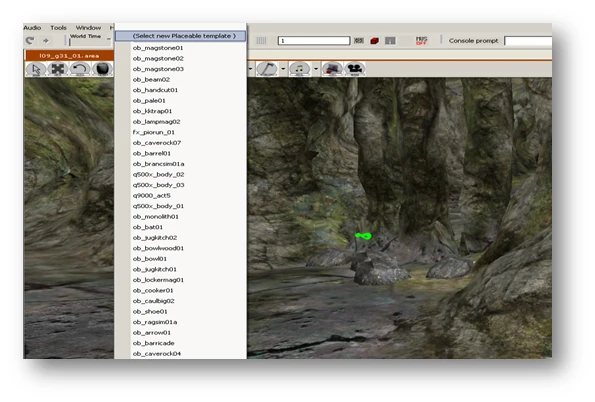
Task: Click the Console prompt input field
Action: 528,41
